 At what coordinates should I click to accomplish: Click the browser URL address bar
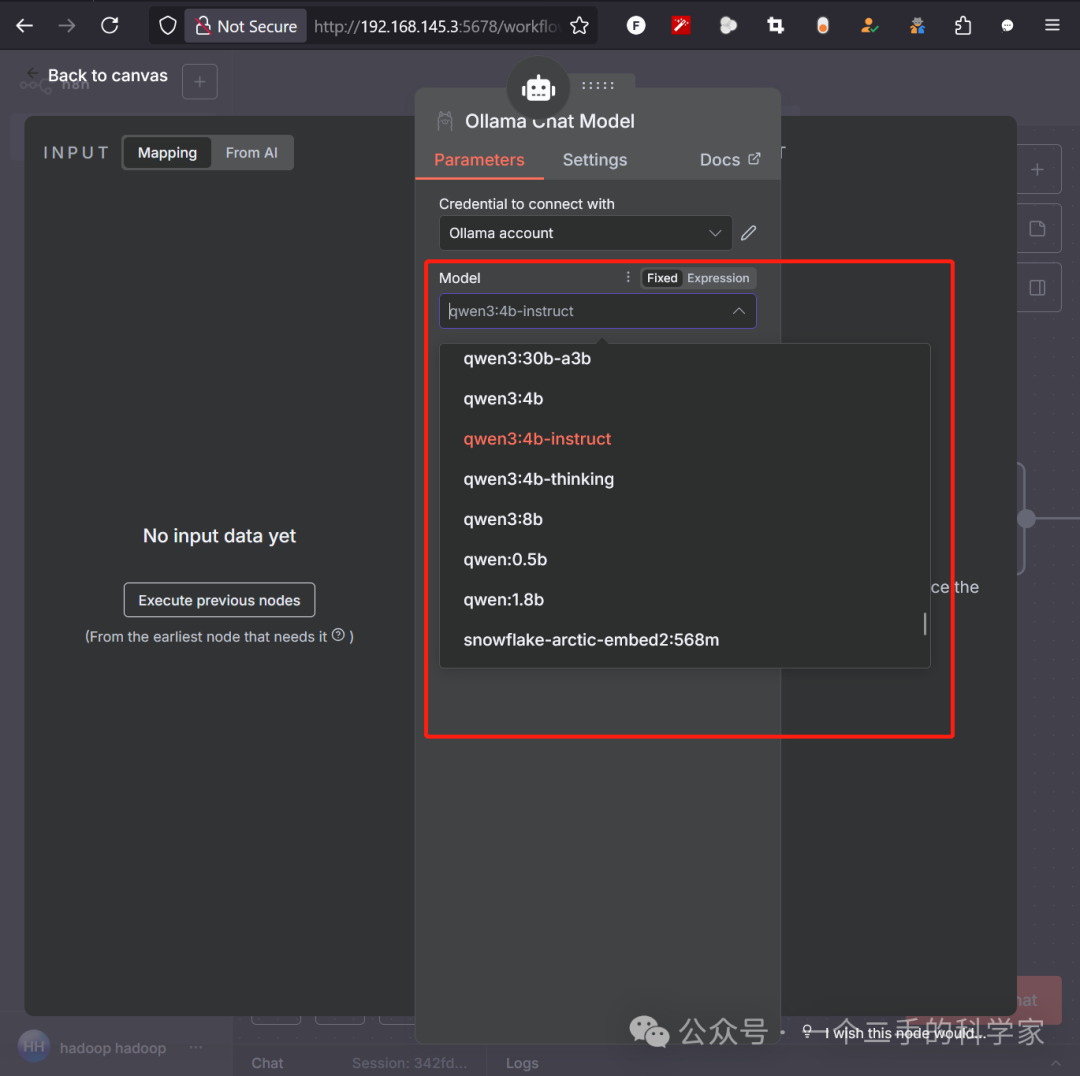pyautogui.click(x=437, y=26)
